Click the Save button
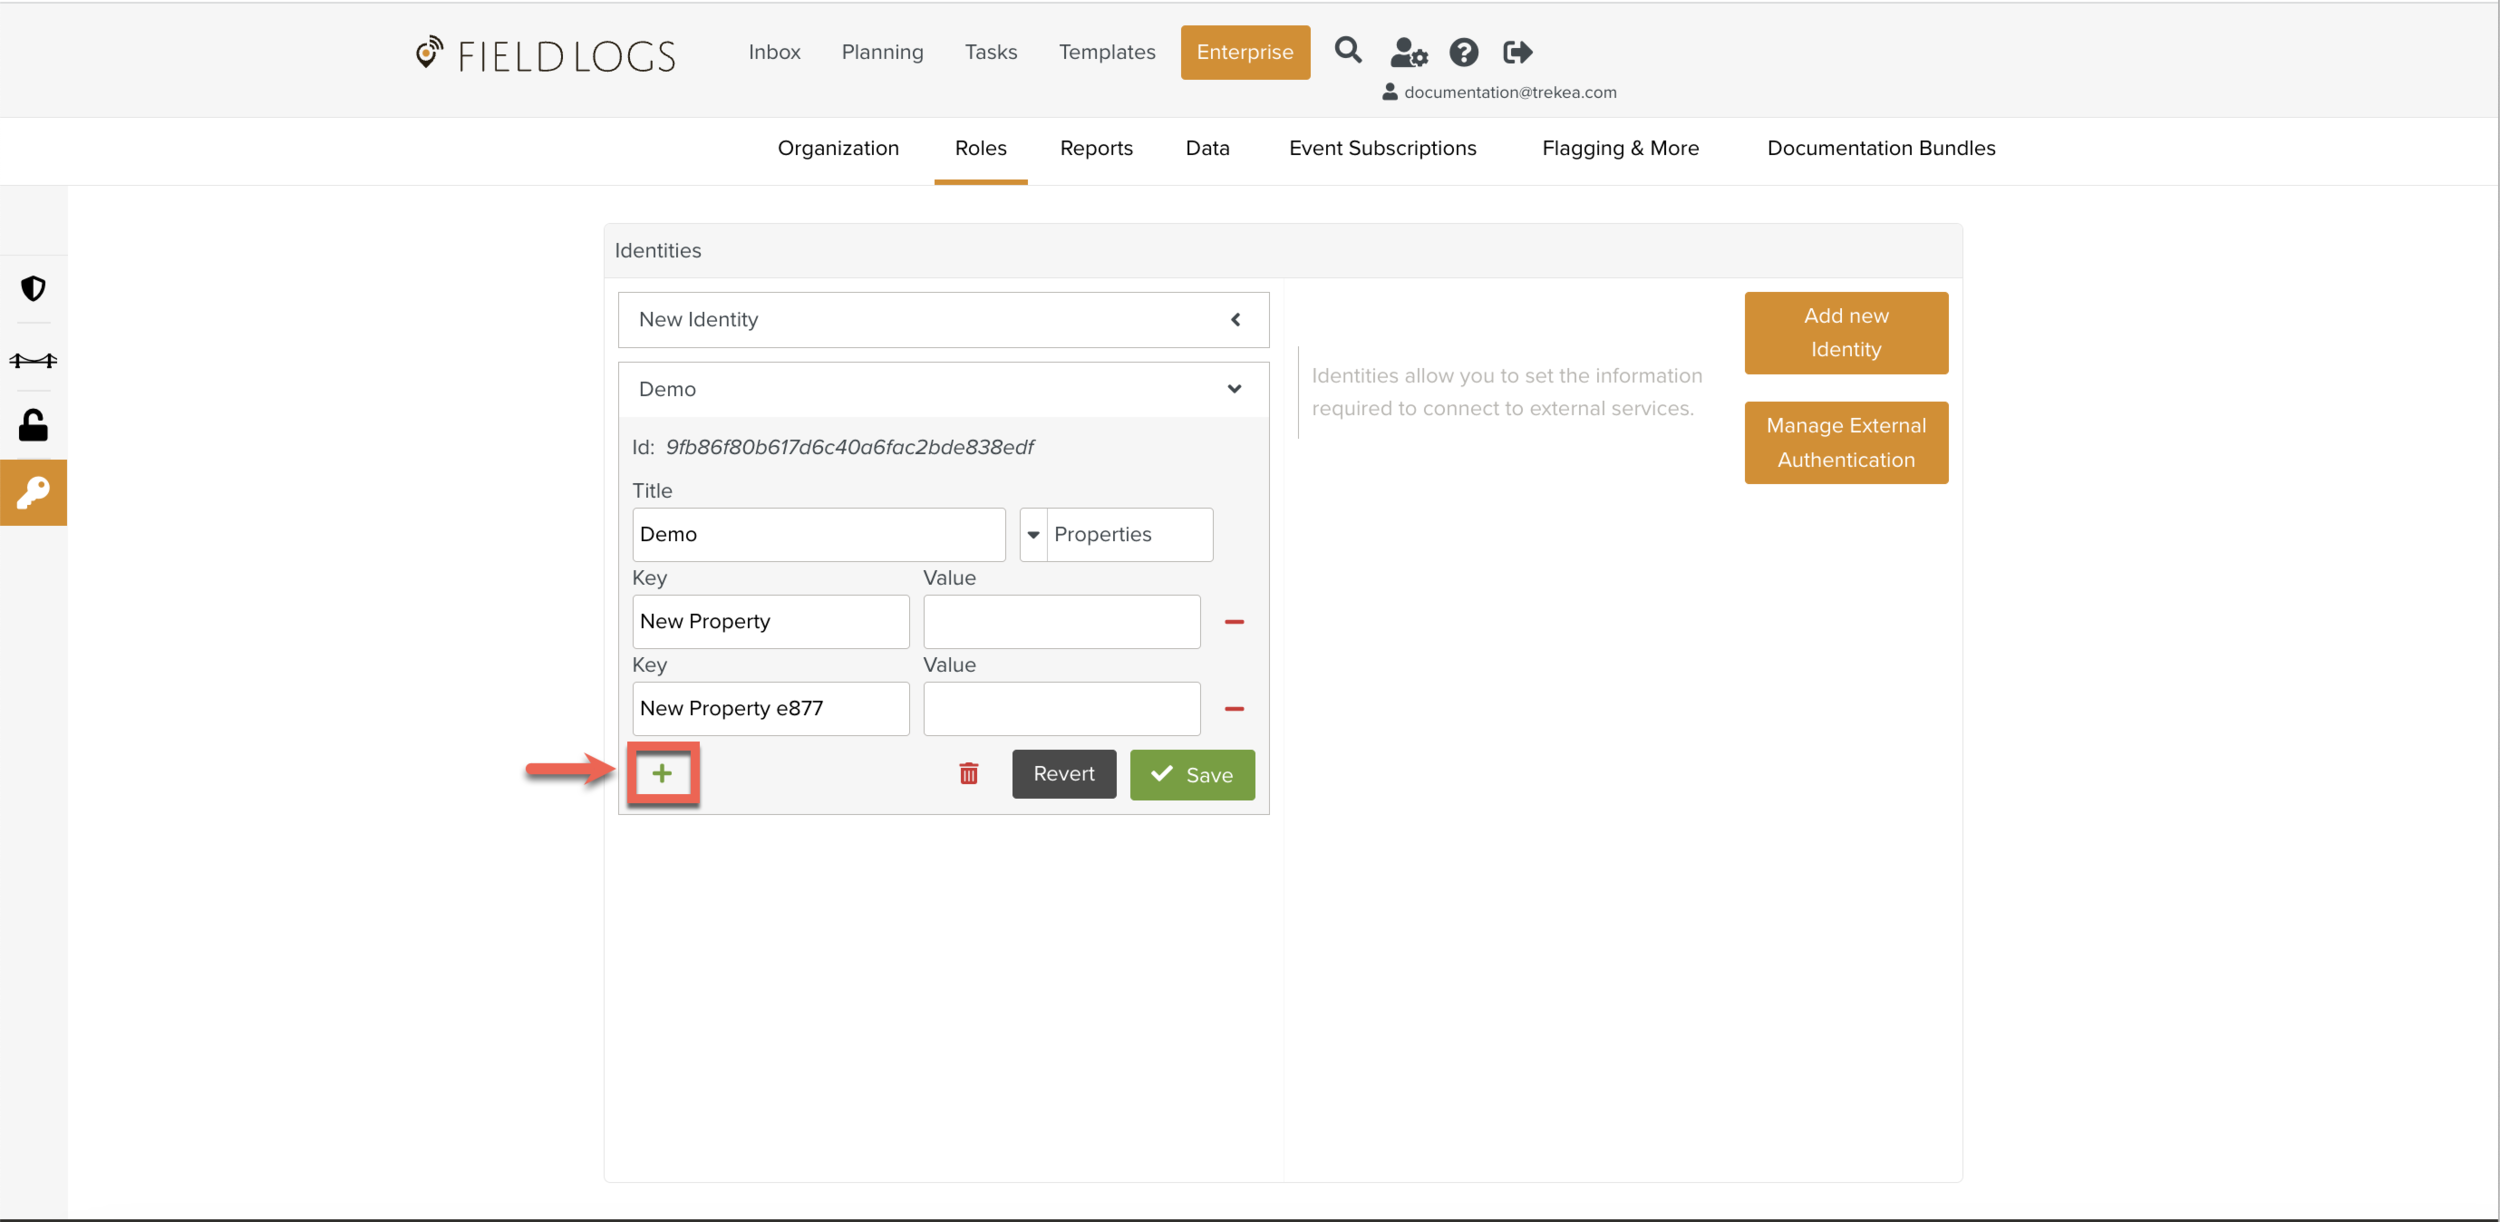Image resolution: width=2500 pixels, height=1222 pixels. pyautogui.click(x=1192, y=775)
